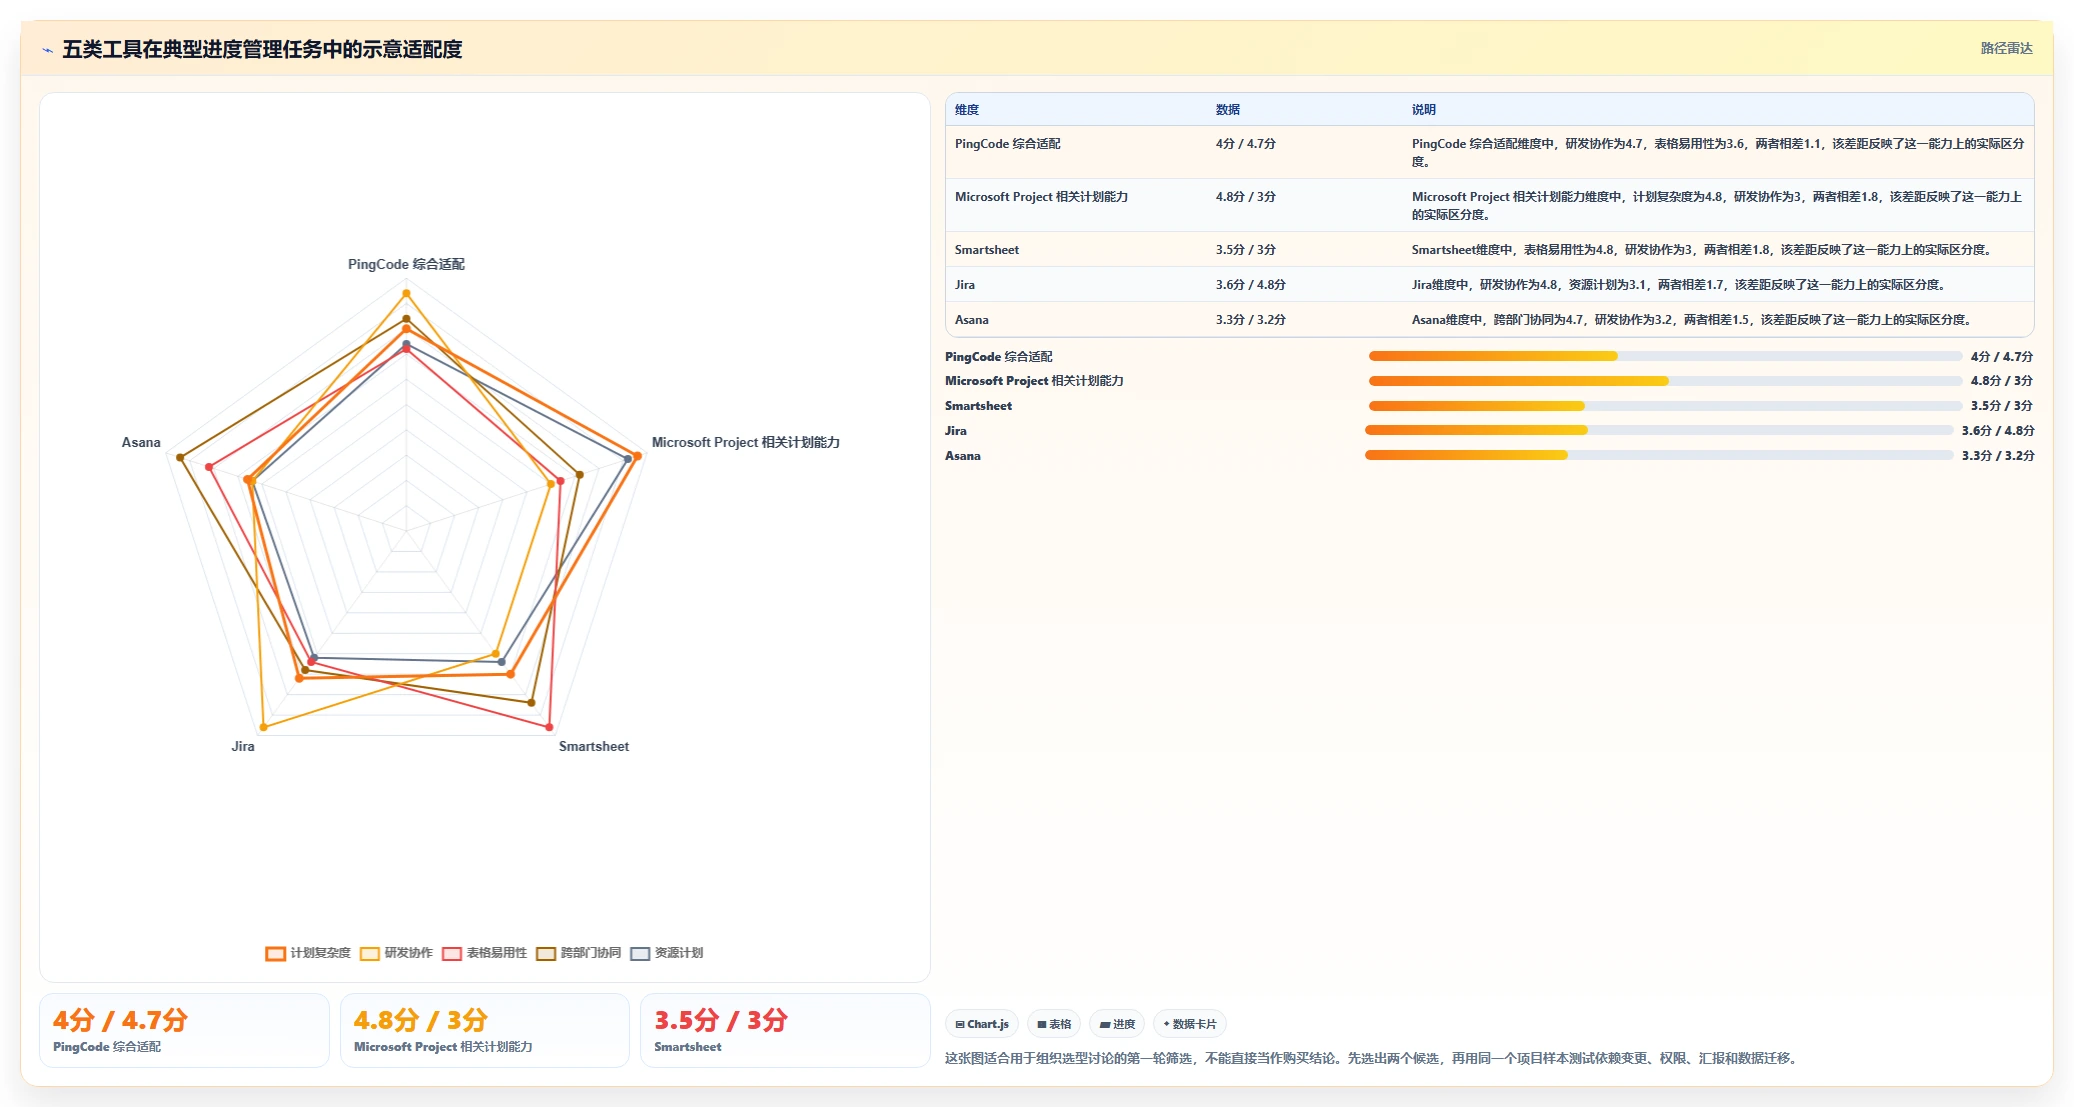Click the 维度 column header
The image size is (2074, 1107).
(967, 110)
